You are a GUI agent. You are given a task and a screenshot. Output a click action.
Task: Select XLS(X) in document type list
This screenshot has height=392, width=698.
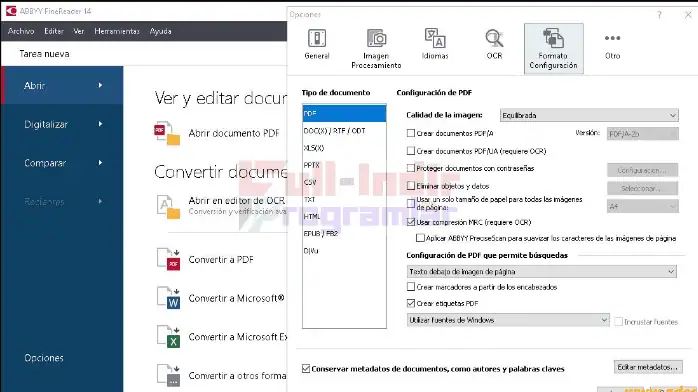[x=344, y=148]
